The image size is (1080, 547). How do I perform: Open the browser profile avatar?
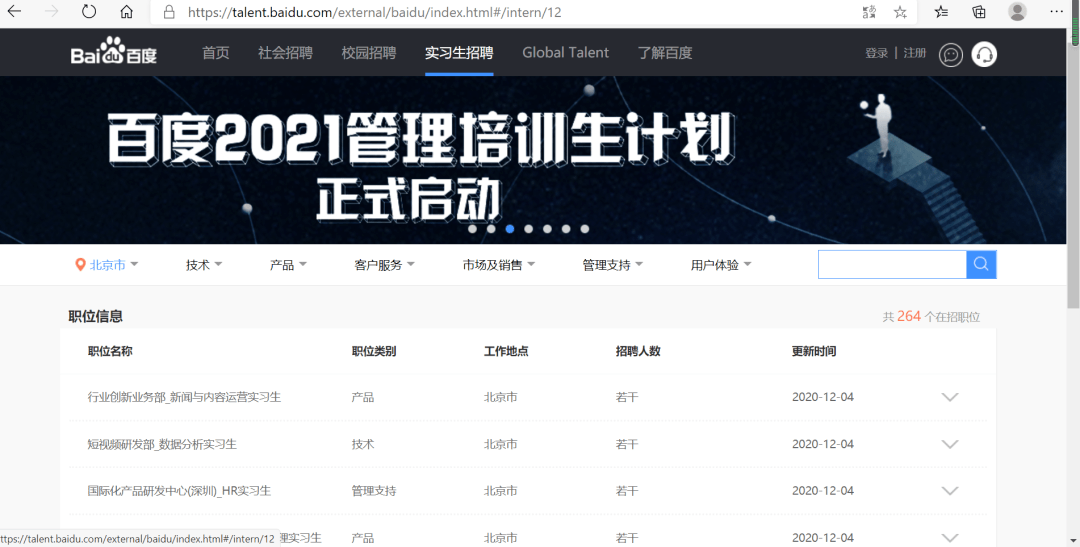(1017, 12)
